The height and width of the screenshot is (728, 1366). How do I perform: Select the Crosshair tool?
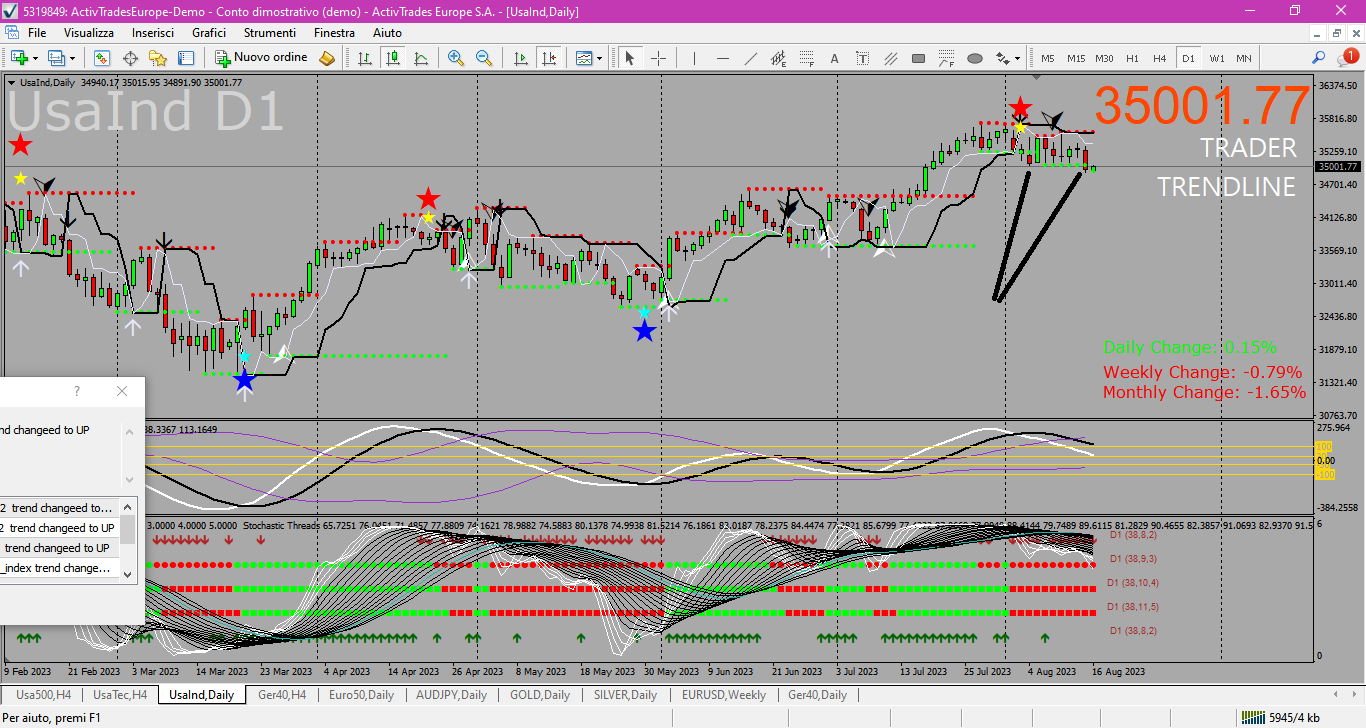pos(658,58)
